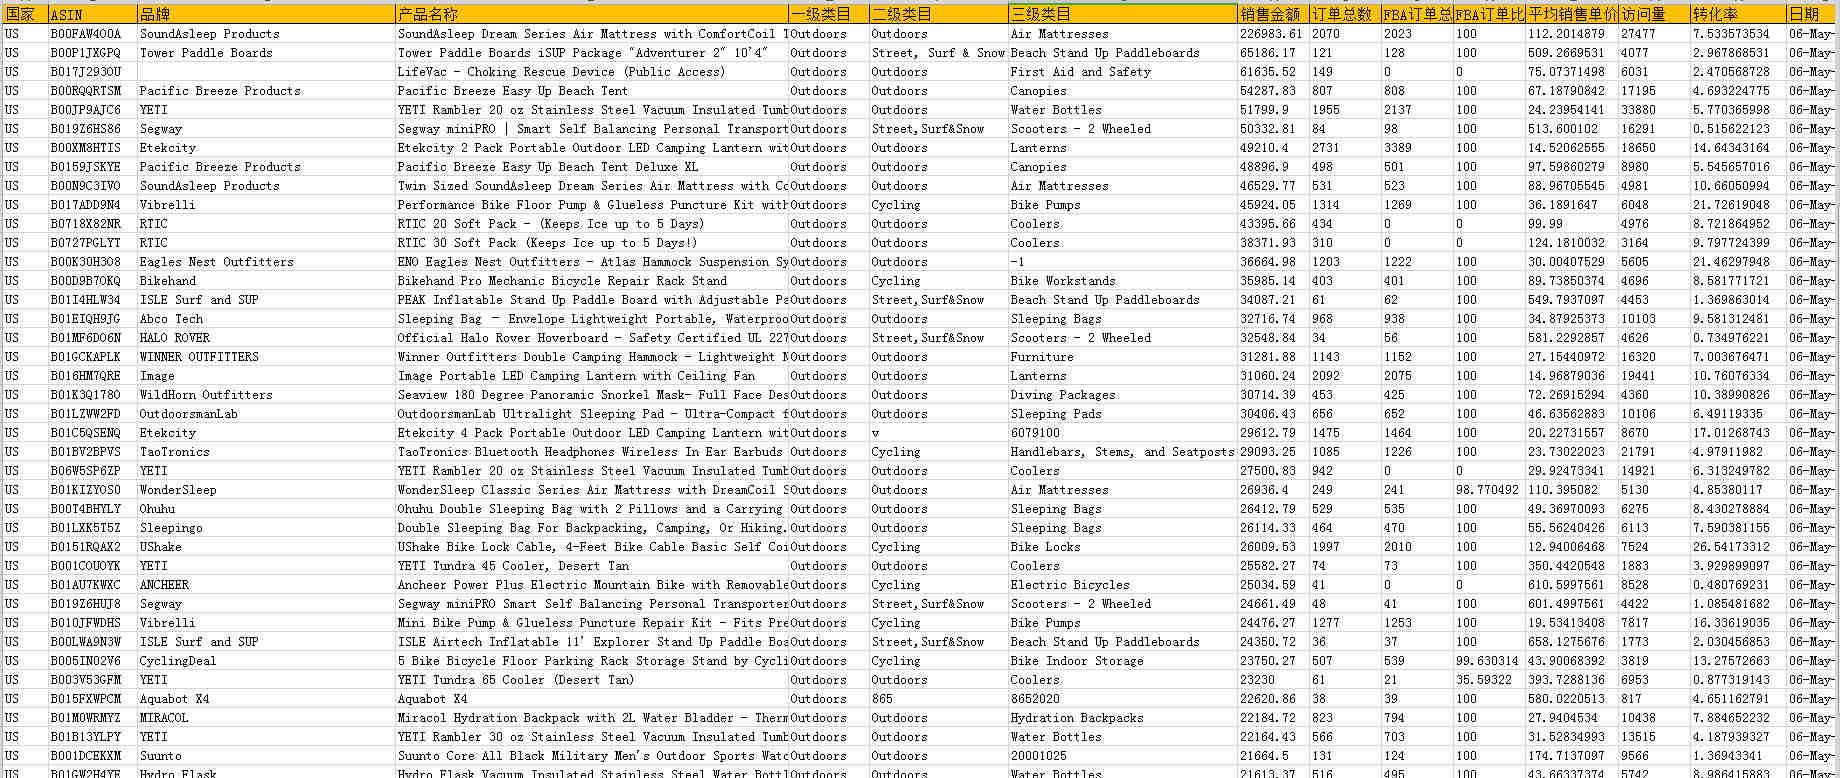Click brand cell Sleepingo
The width and height of the screenshot is (1840, 778).
pyautogui.click(x=266, y=528)
